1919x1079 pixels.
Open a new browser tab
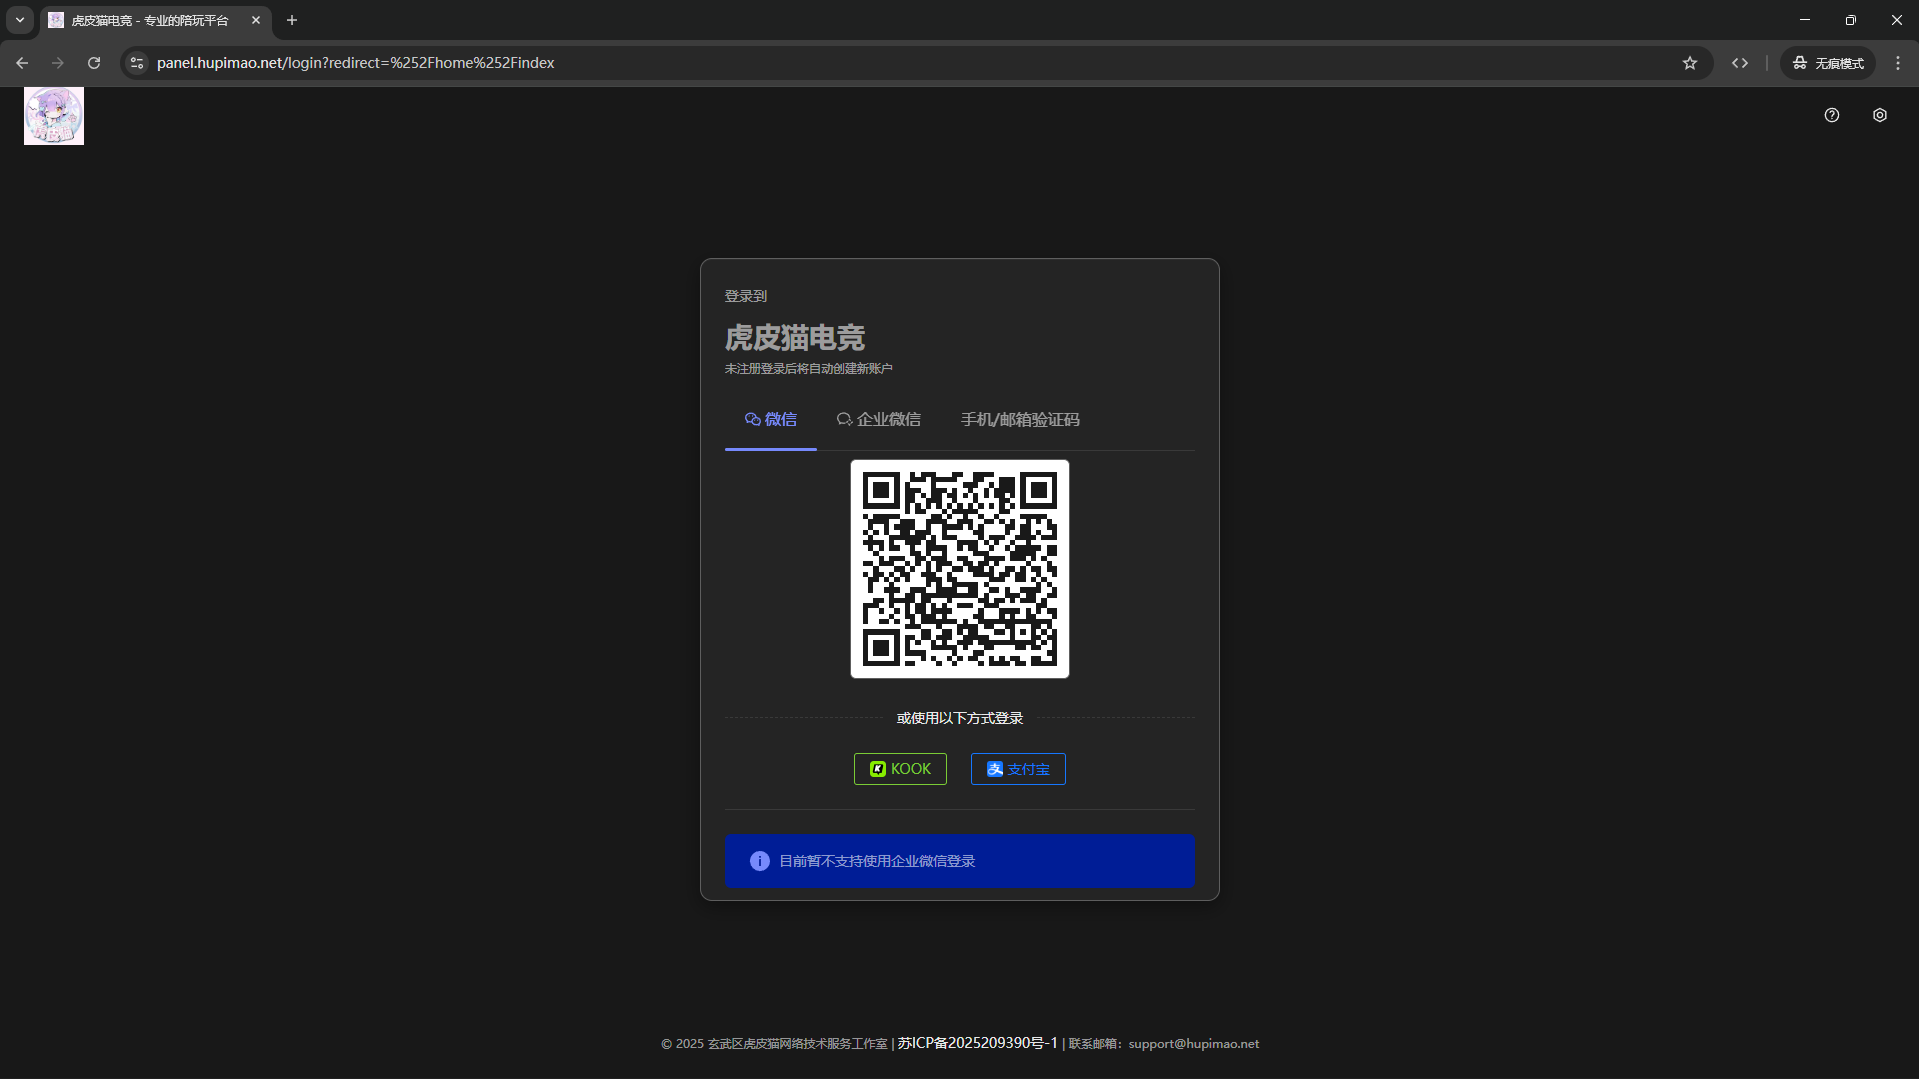(292, 20)
